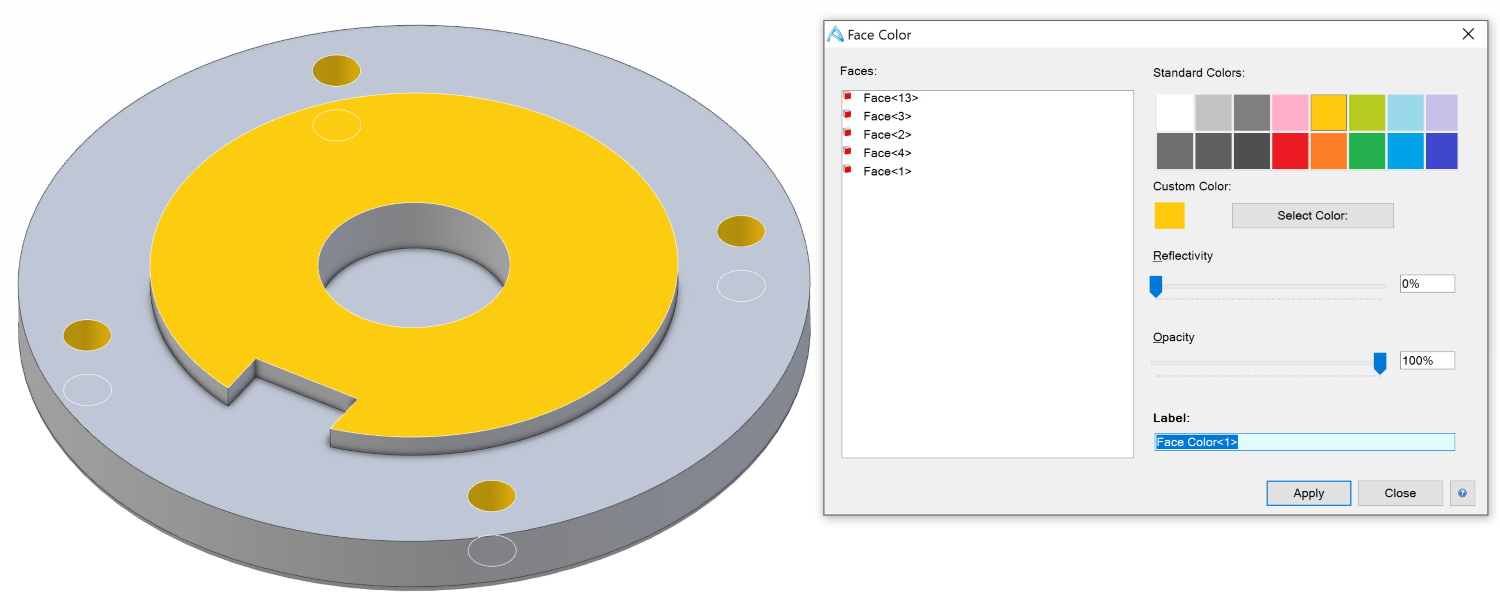1500x612 pixels.
Task: Pick the orange standard color swatch
Action: [1329, 151]
